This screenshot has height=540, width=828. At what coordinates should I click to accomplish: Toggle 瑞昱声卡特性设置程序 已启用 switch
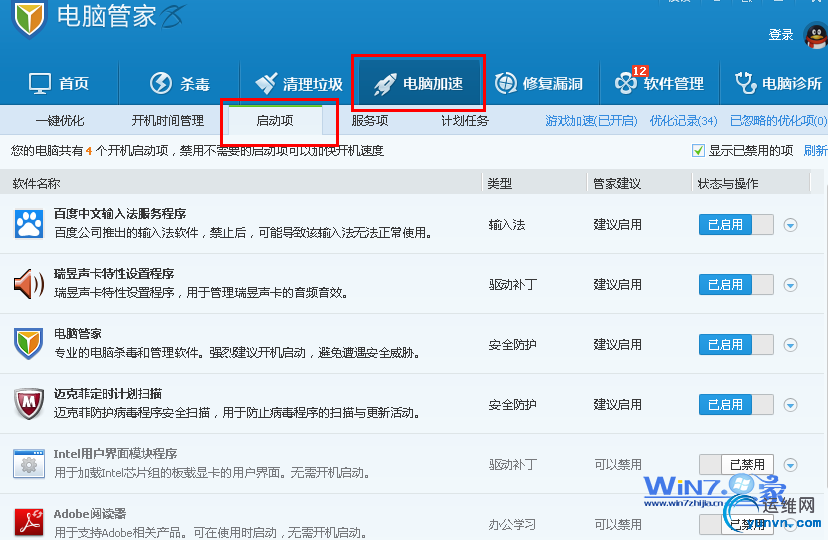[x=736, y=285]
